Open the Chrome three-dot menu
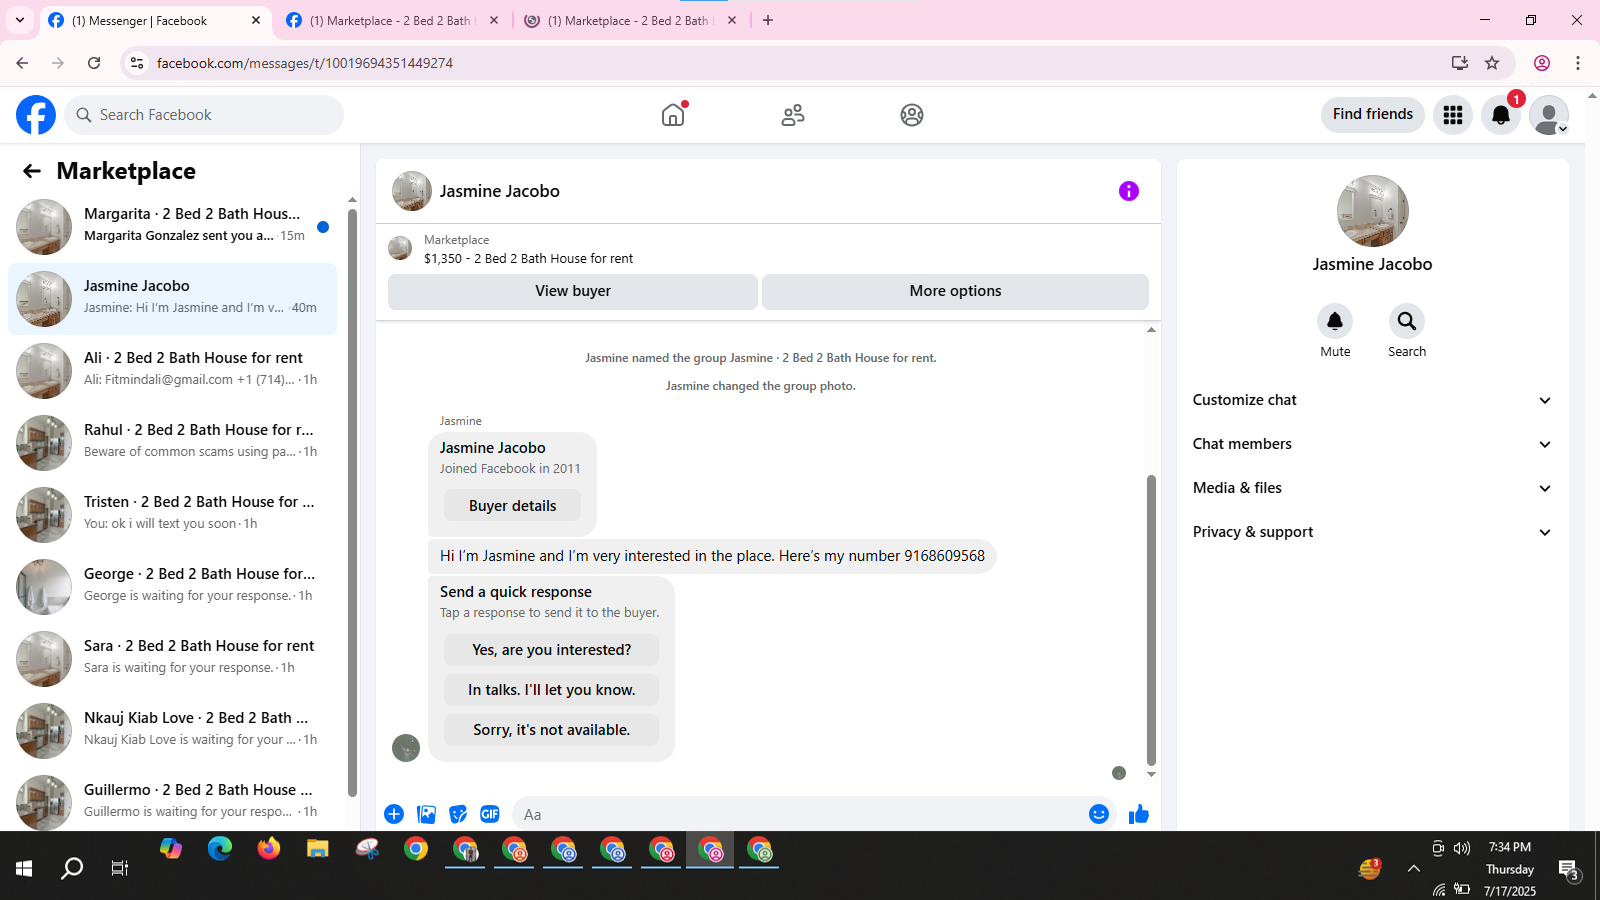This screenshot has width=1600, height=900. [1578, 63]
